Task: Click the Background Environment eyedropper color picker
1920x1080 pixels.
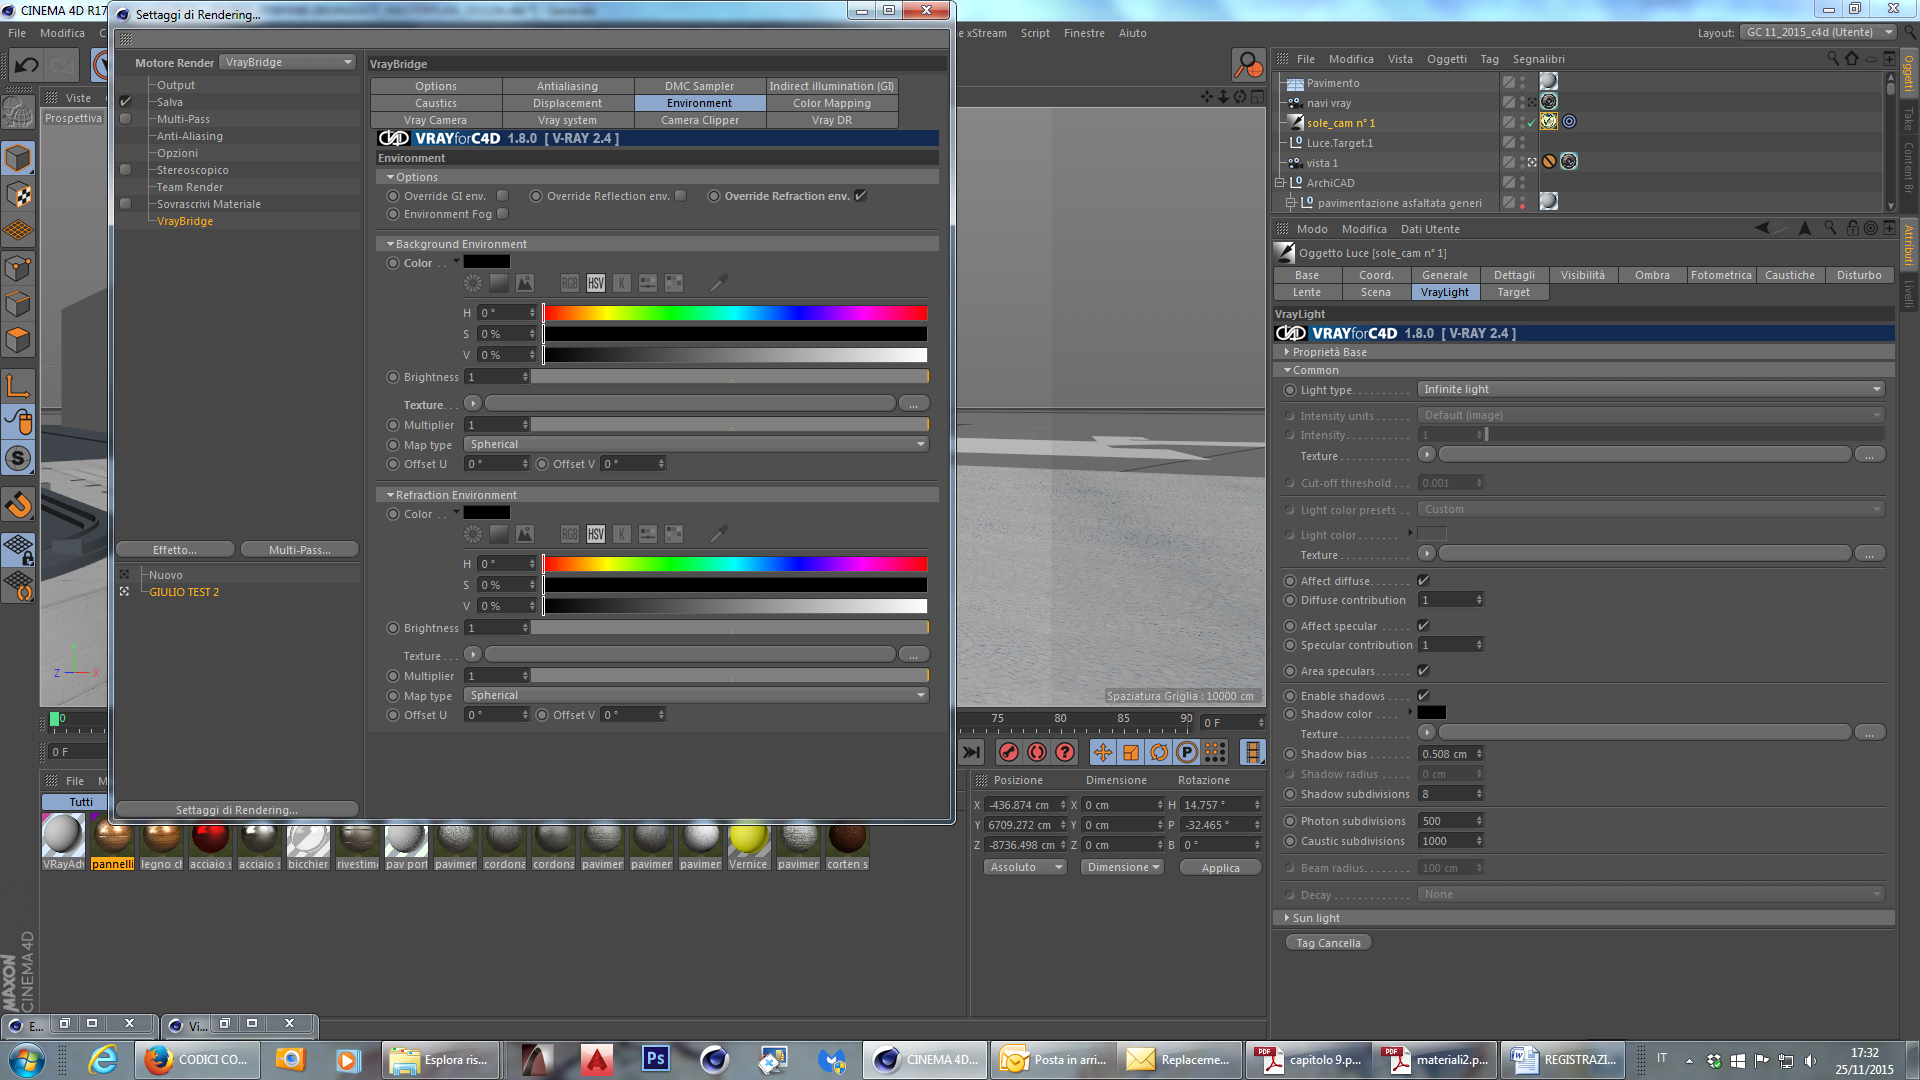Action: tap(718, 283)
